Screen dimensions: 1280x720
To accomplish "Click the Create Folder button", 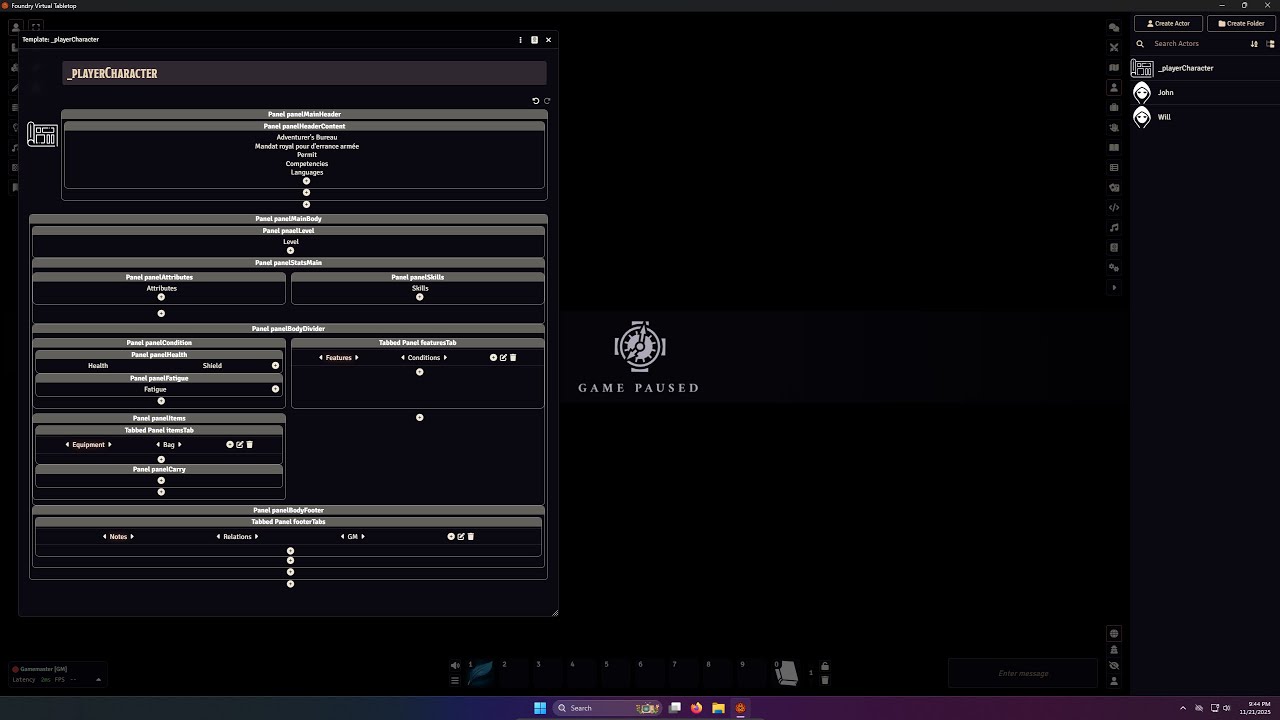I will point(1241,23).
